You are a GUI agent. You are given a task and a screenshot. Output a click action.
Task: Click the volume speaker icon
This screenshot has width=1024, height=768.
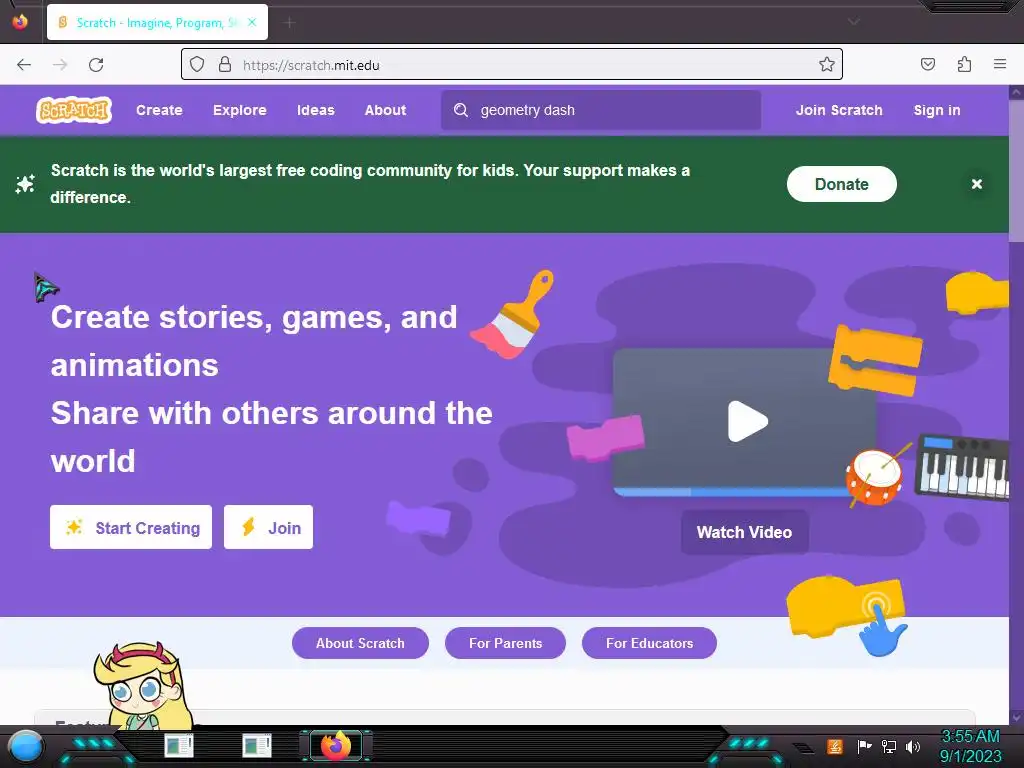[913, 746]
